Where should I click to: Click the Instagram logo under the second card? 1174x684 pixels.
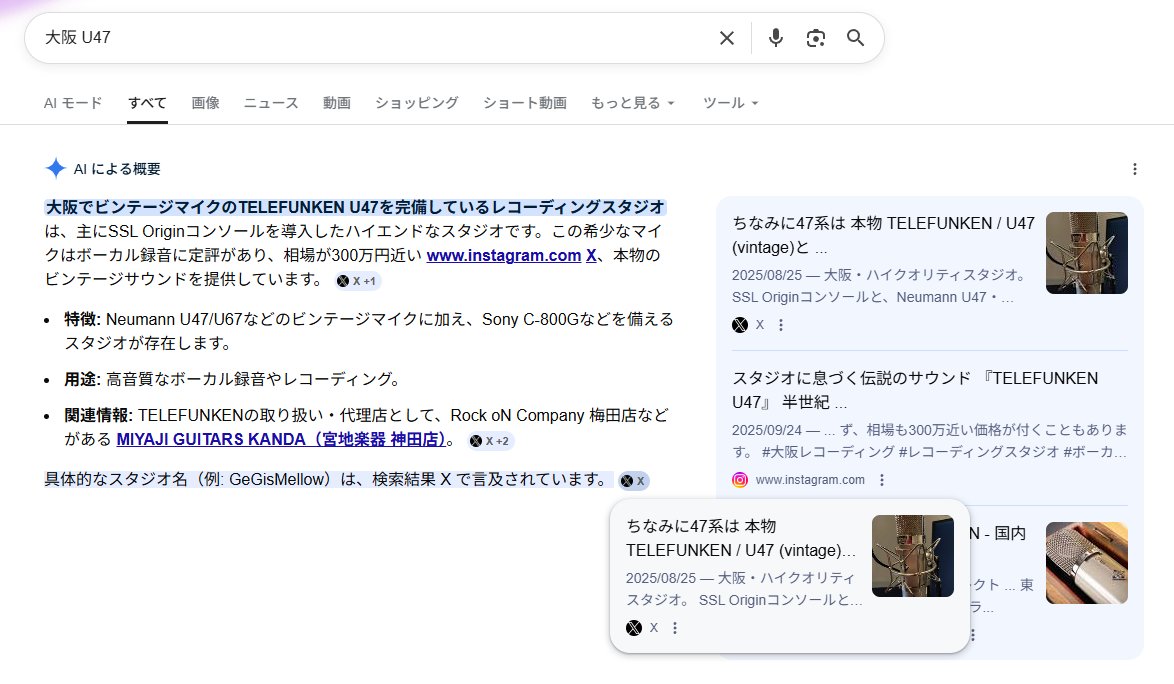[740, 480]
